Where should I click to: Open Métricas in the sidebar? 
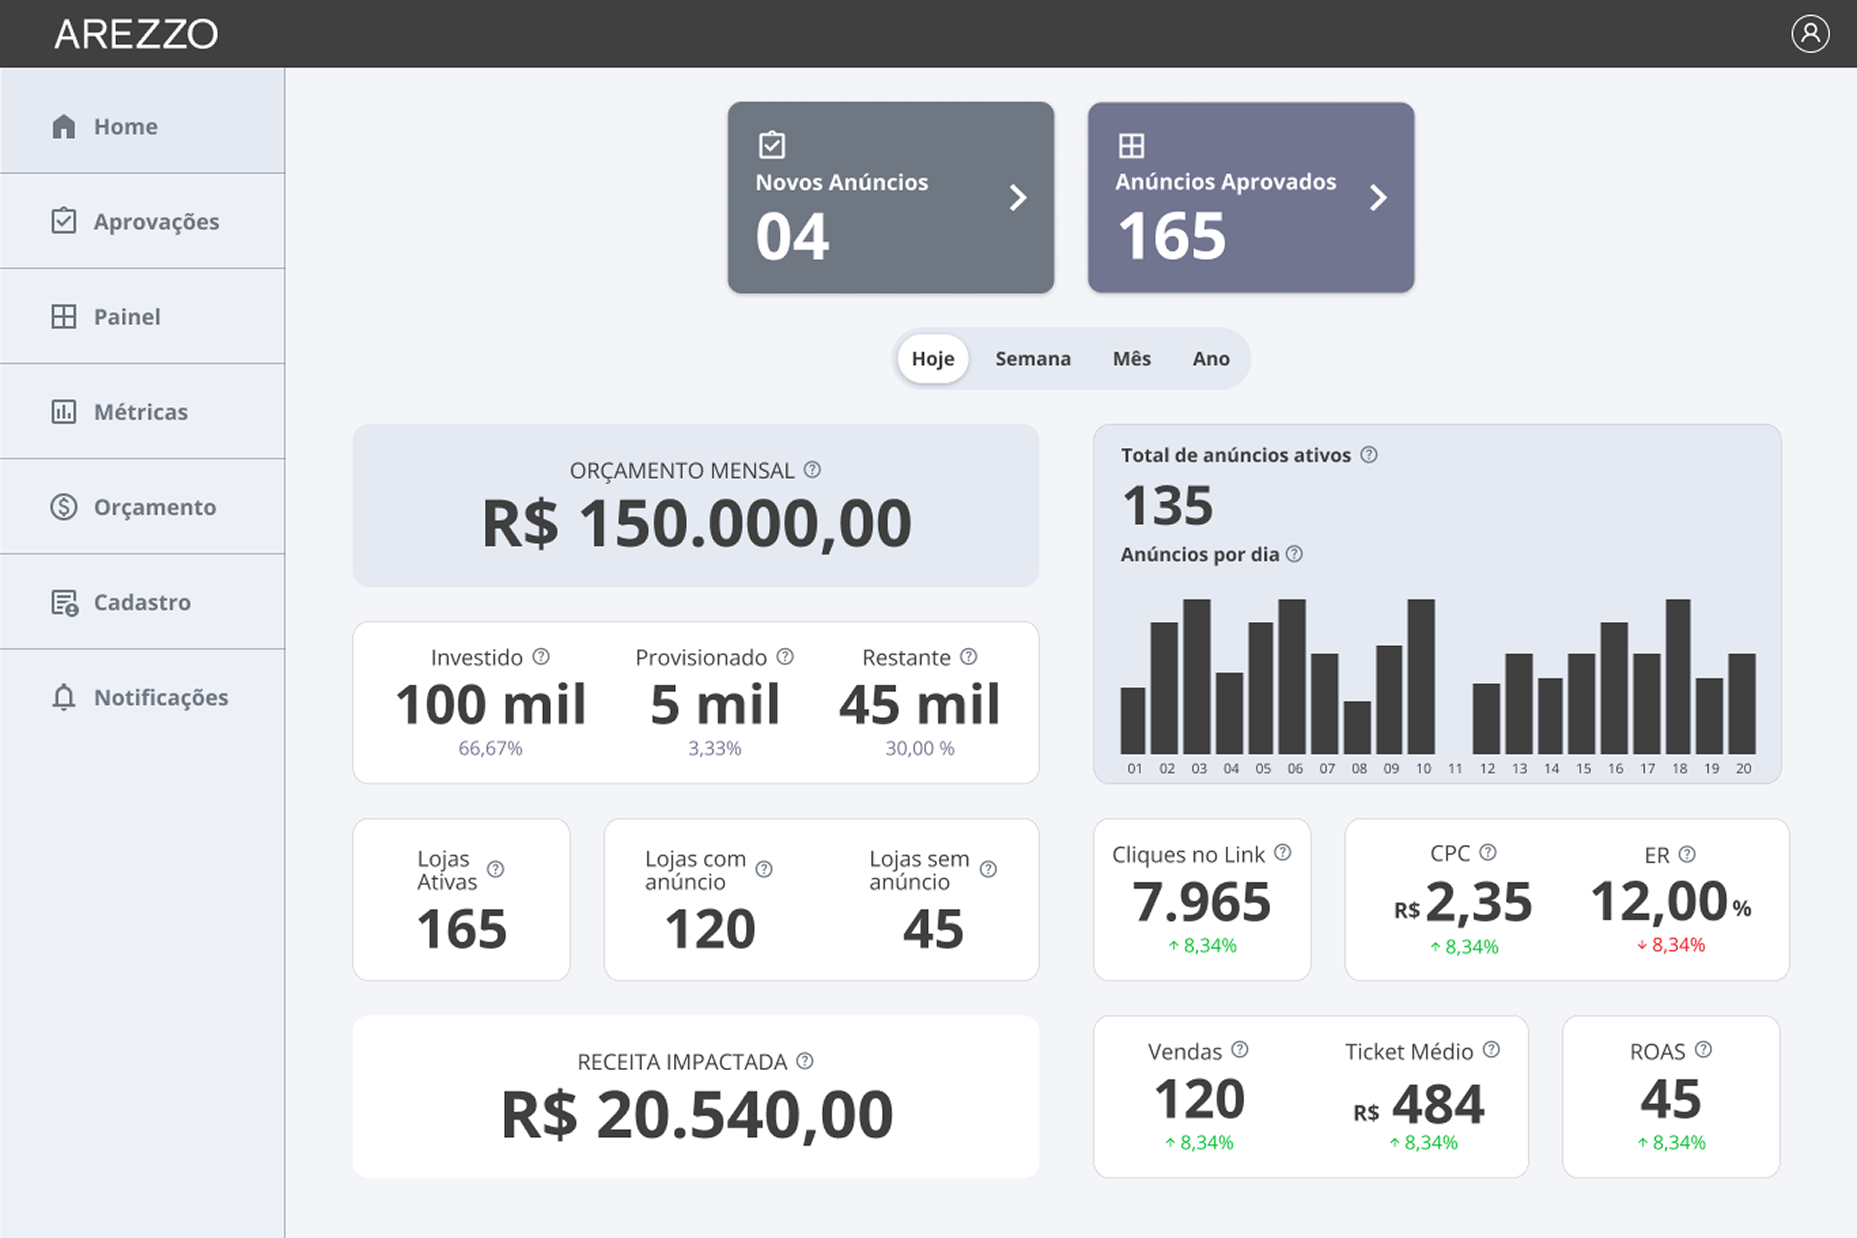coord(142,411)
